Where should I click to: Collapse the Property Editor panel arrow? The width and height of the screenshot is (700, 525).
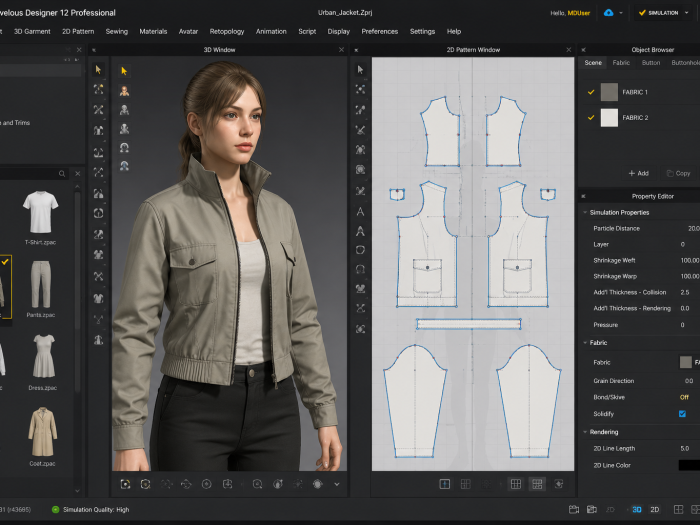[x=583, y=196]
